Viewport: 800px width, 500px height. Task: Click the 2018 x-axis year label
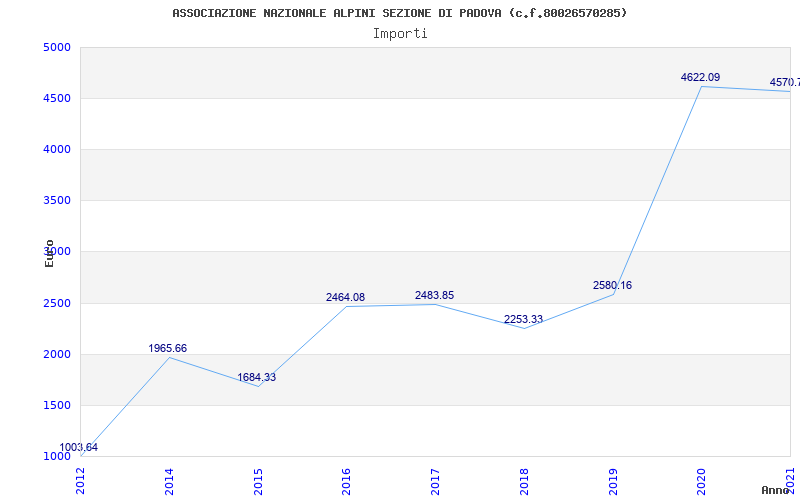524,482
